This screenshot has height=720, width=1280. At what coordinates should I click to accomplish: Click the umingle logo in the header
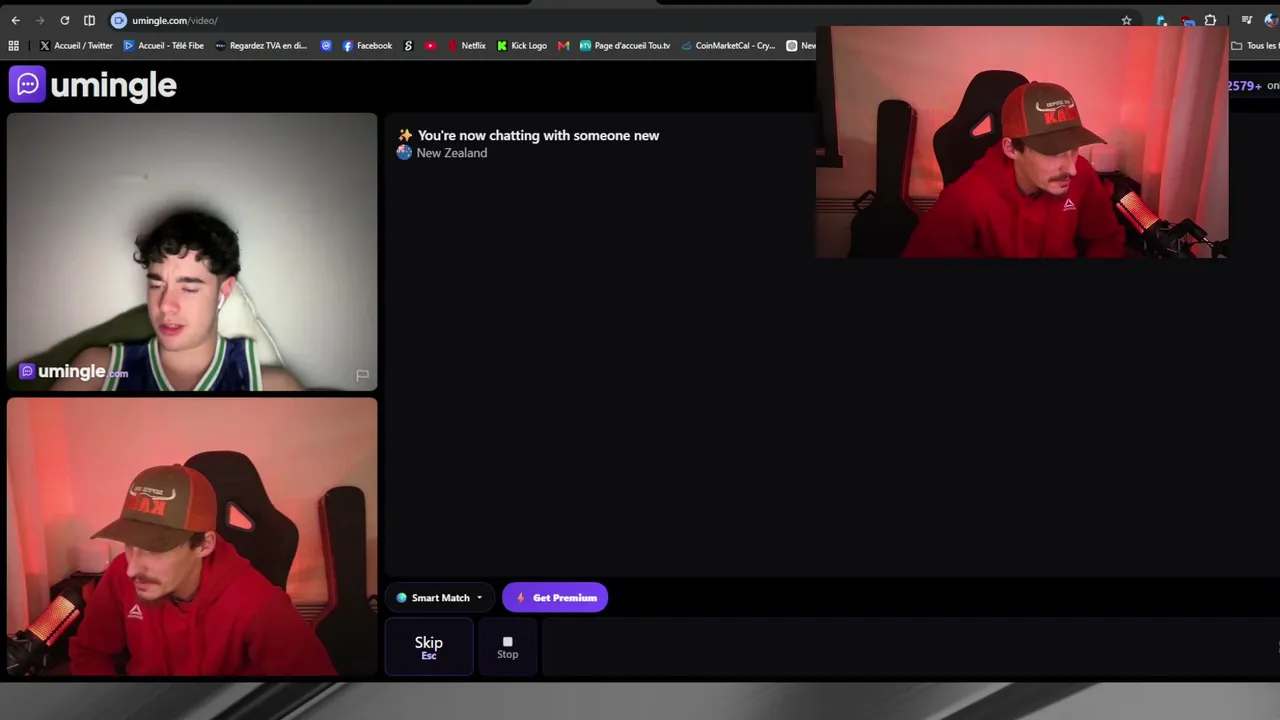tap(93, 85)
